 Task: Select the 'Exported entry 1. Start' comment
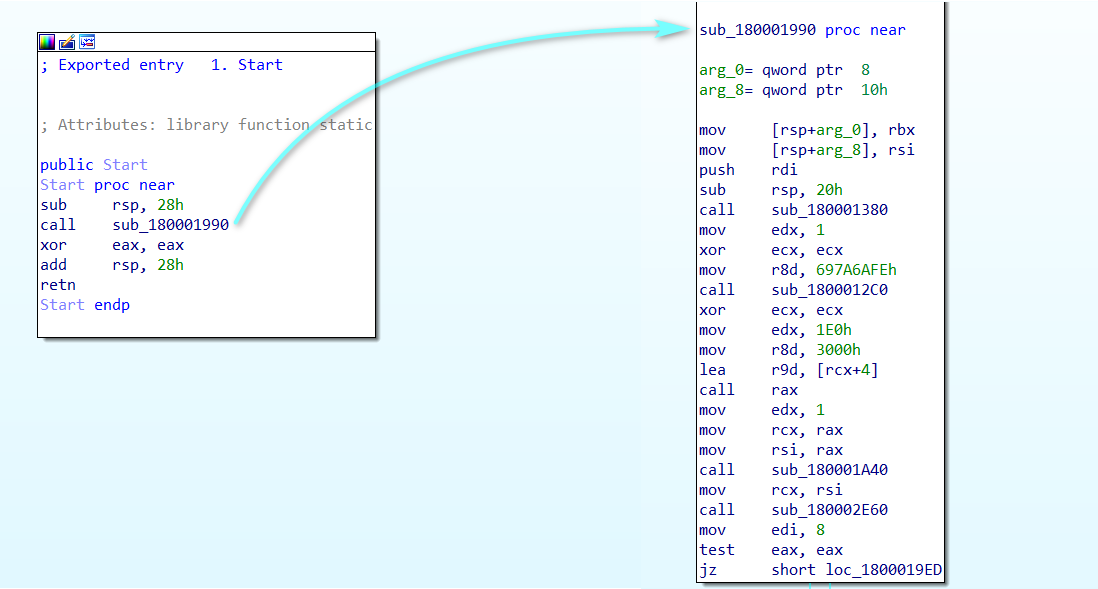coord(162,65)
